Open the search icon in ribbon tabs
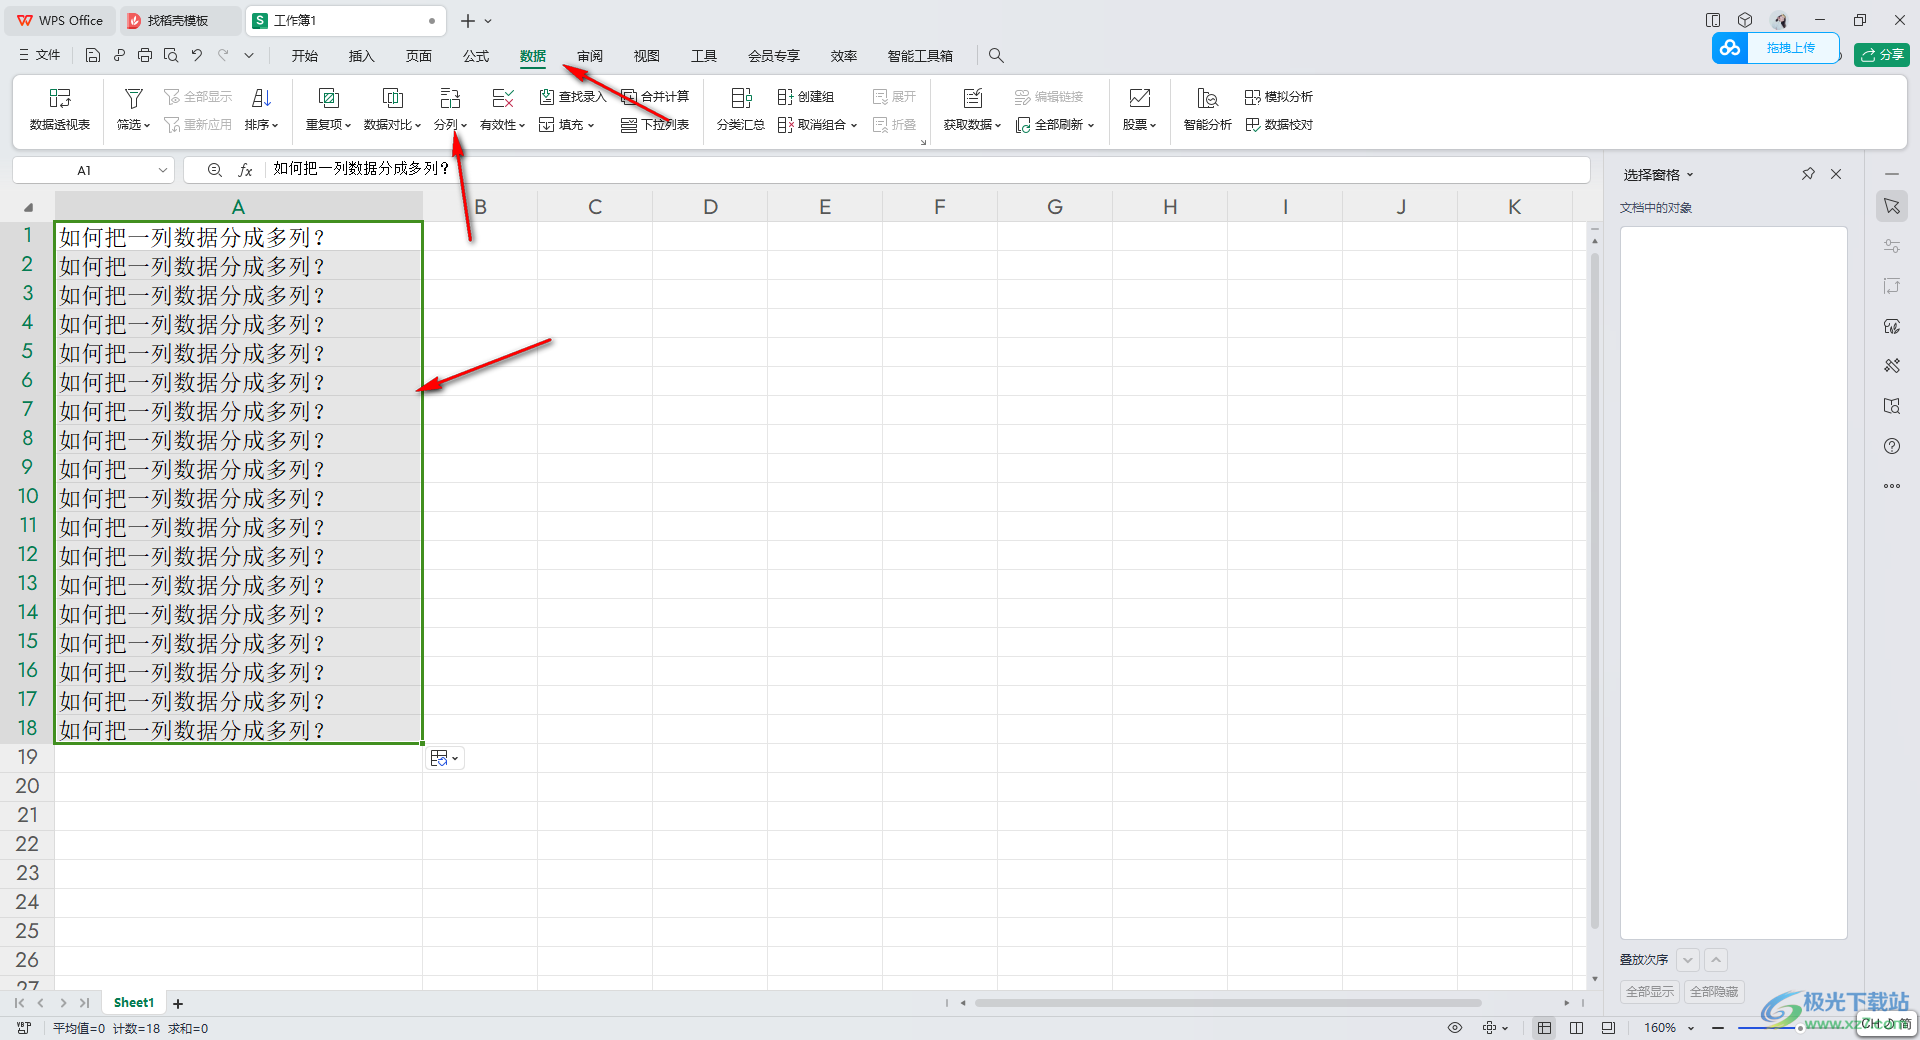The image size is (1920, 1040). [x=996, y=55]
